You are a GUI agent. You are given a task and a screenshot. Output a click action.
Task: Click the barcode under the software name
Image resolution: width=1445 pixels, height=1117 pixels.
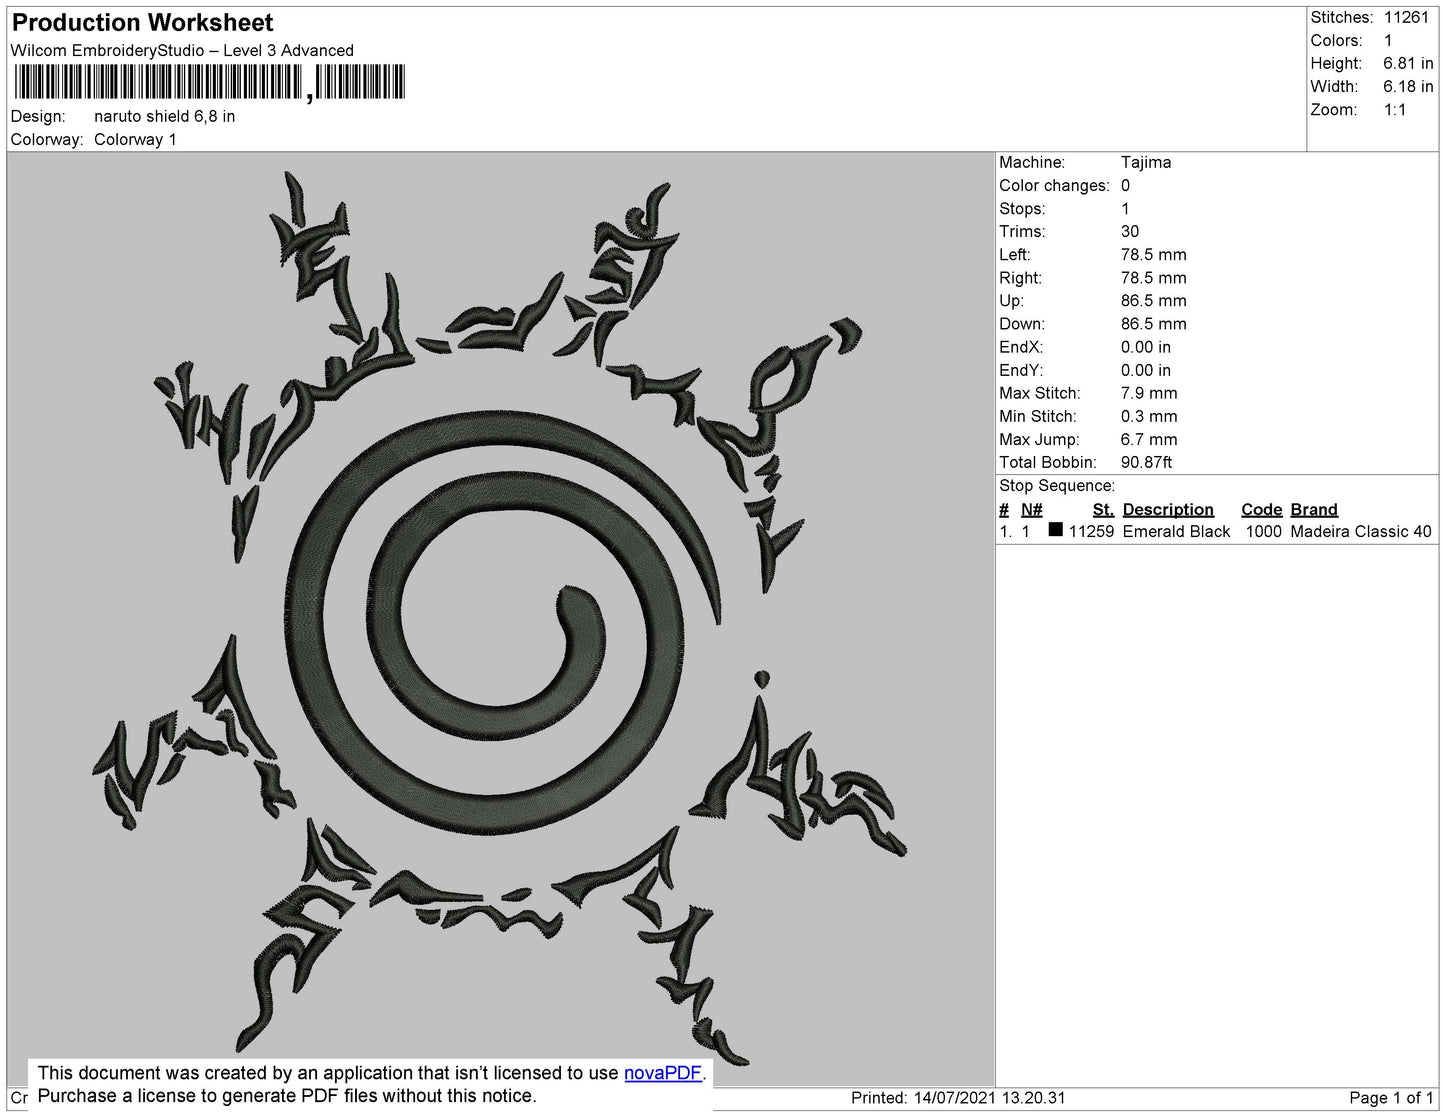[x=209, y=82]
